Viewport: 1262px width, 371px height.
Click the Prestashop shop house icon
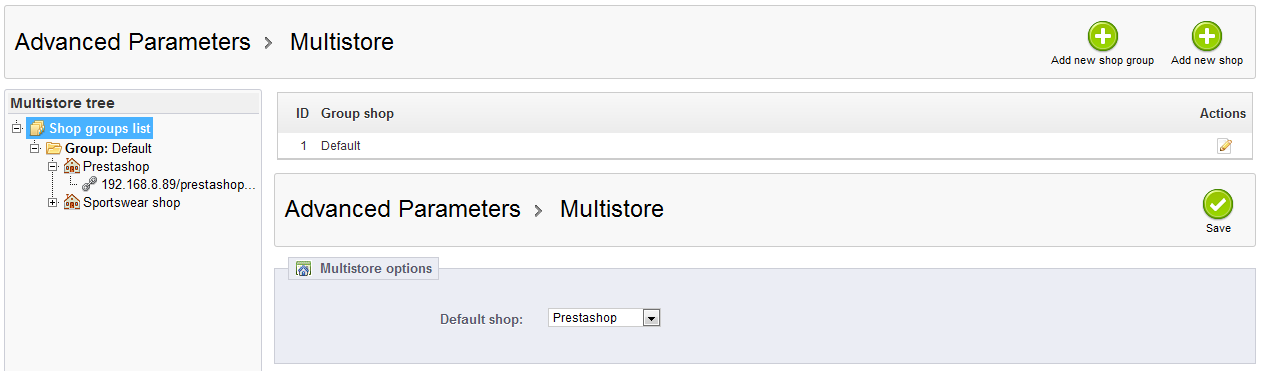point(72,166)
